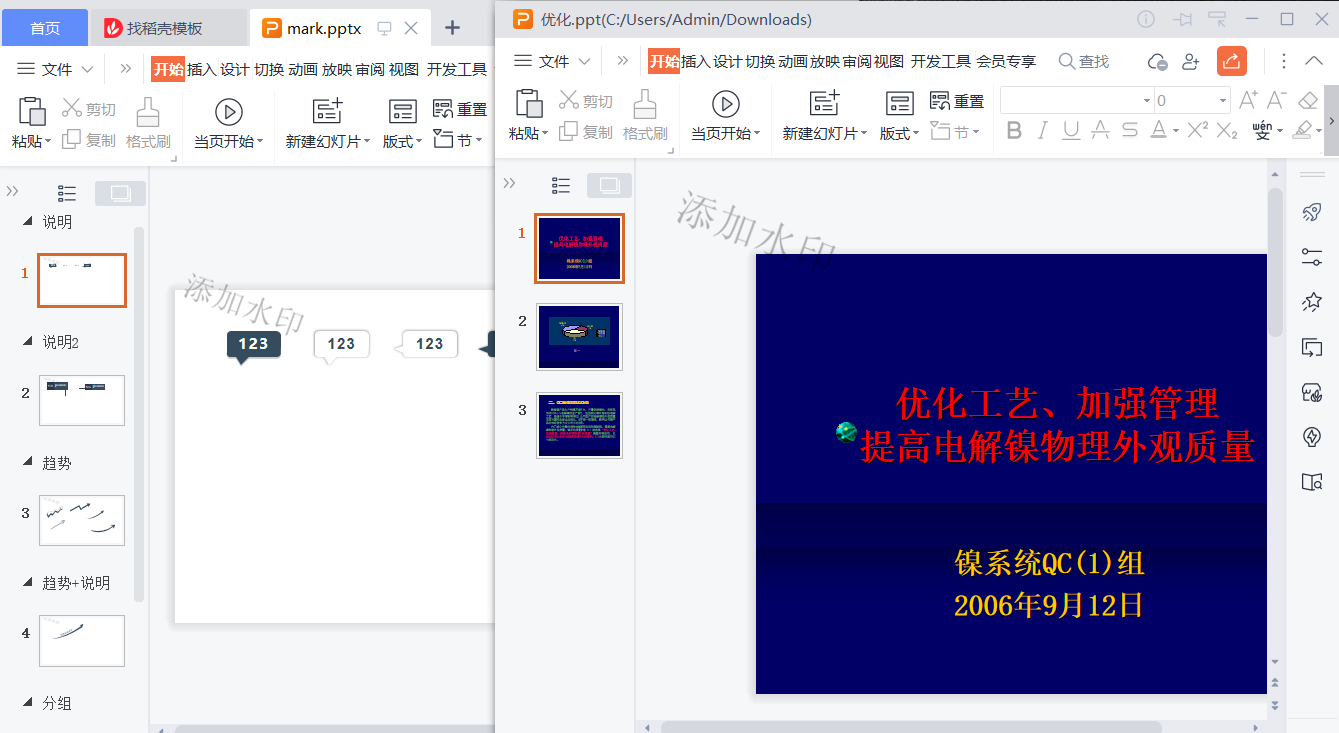This screenshot has height=733, width=1339.
Task: Decrease font size in 优化.ppt ribbon
Action: 1276,100
